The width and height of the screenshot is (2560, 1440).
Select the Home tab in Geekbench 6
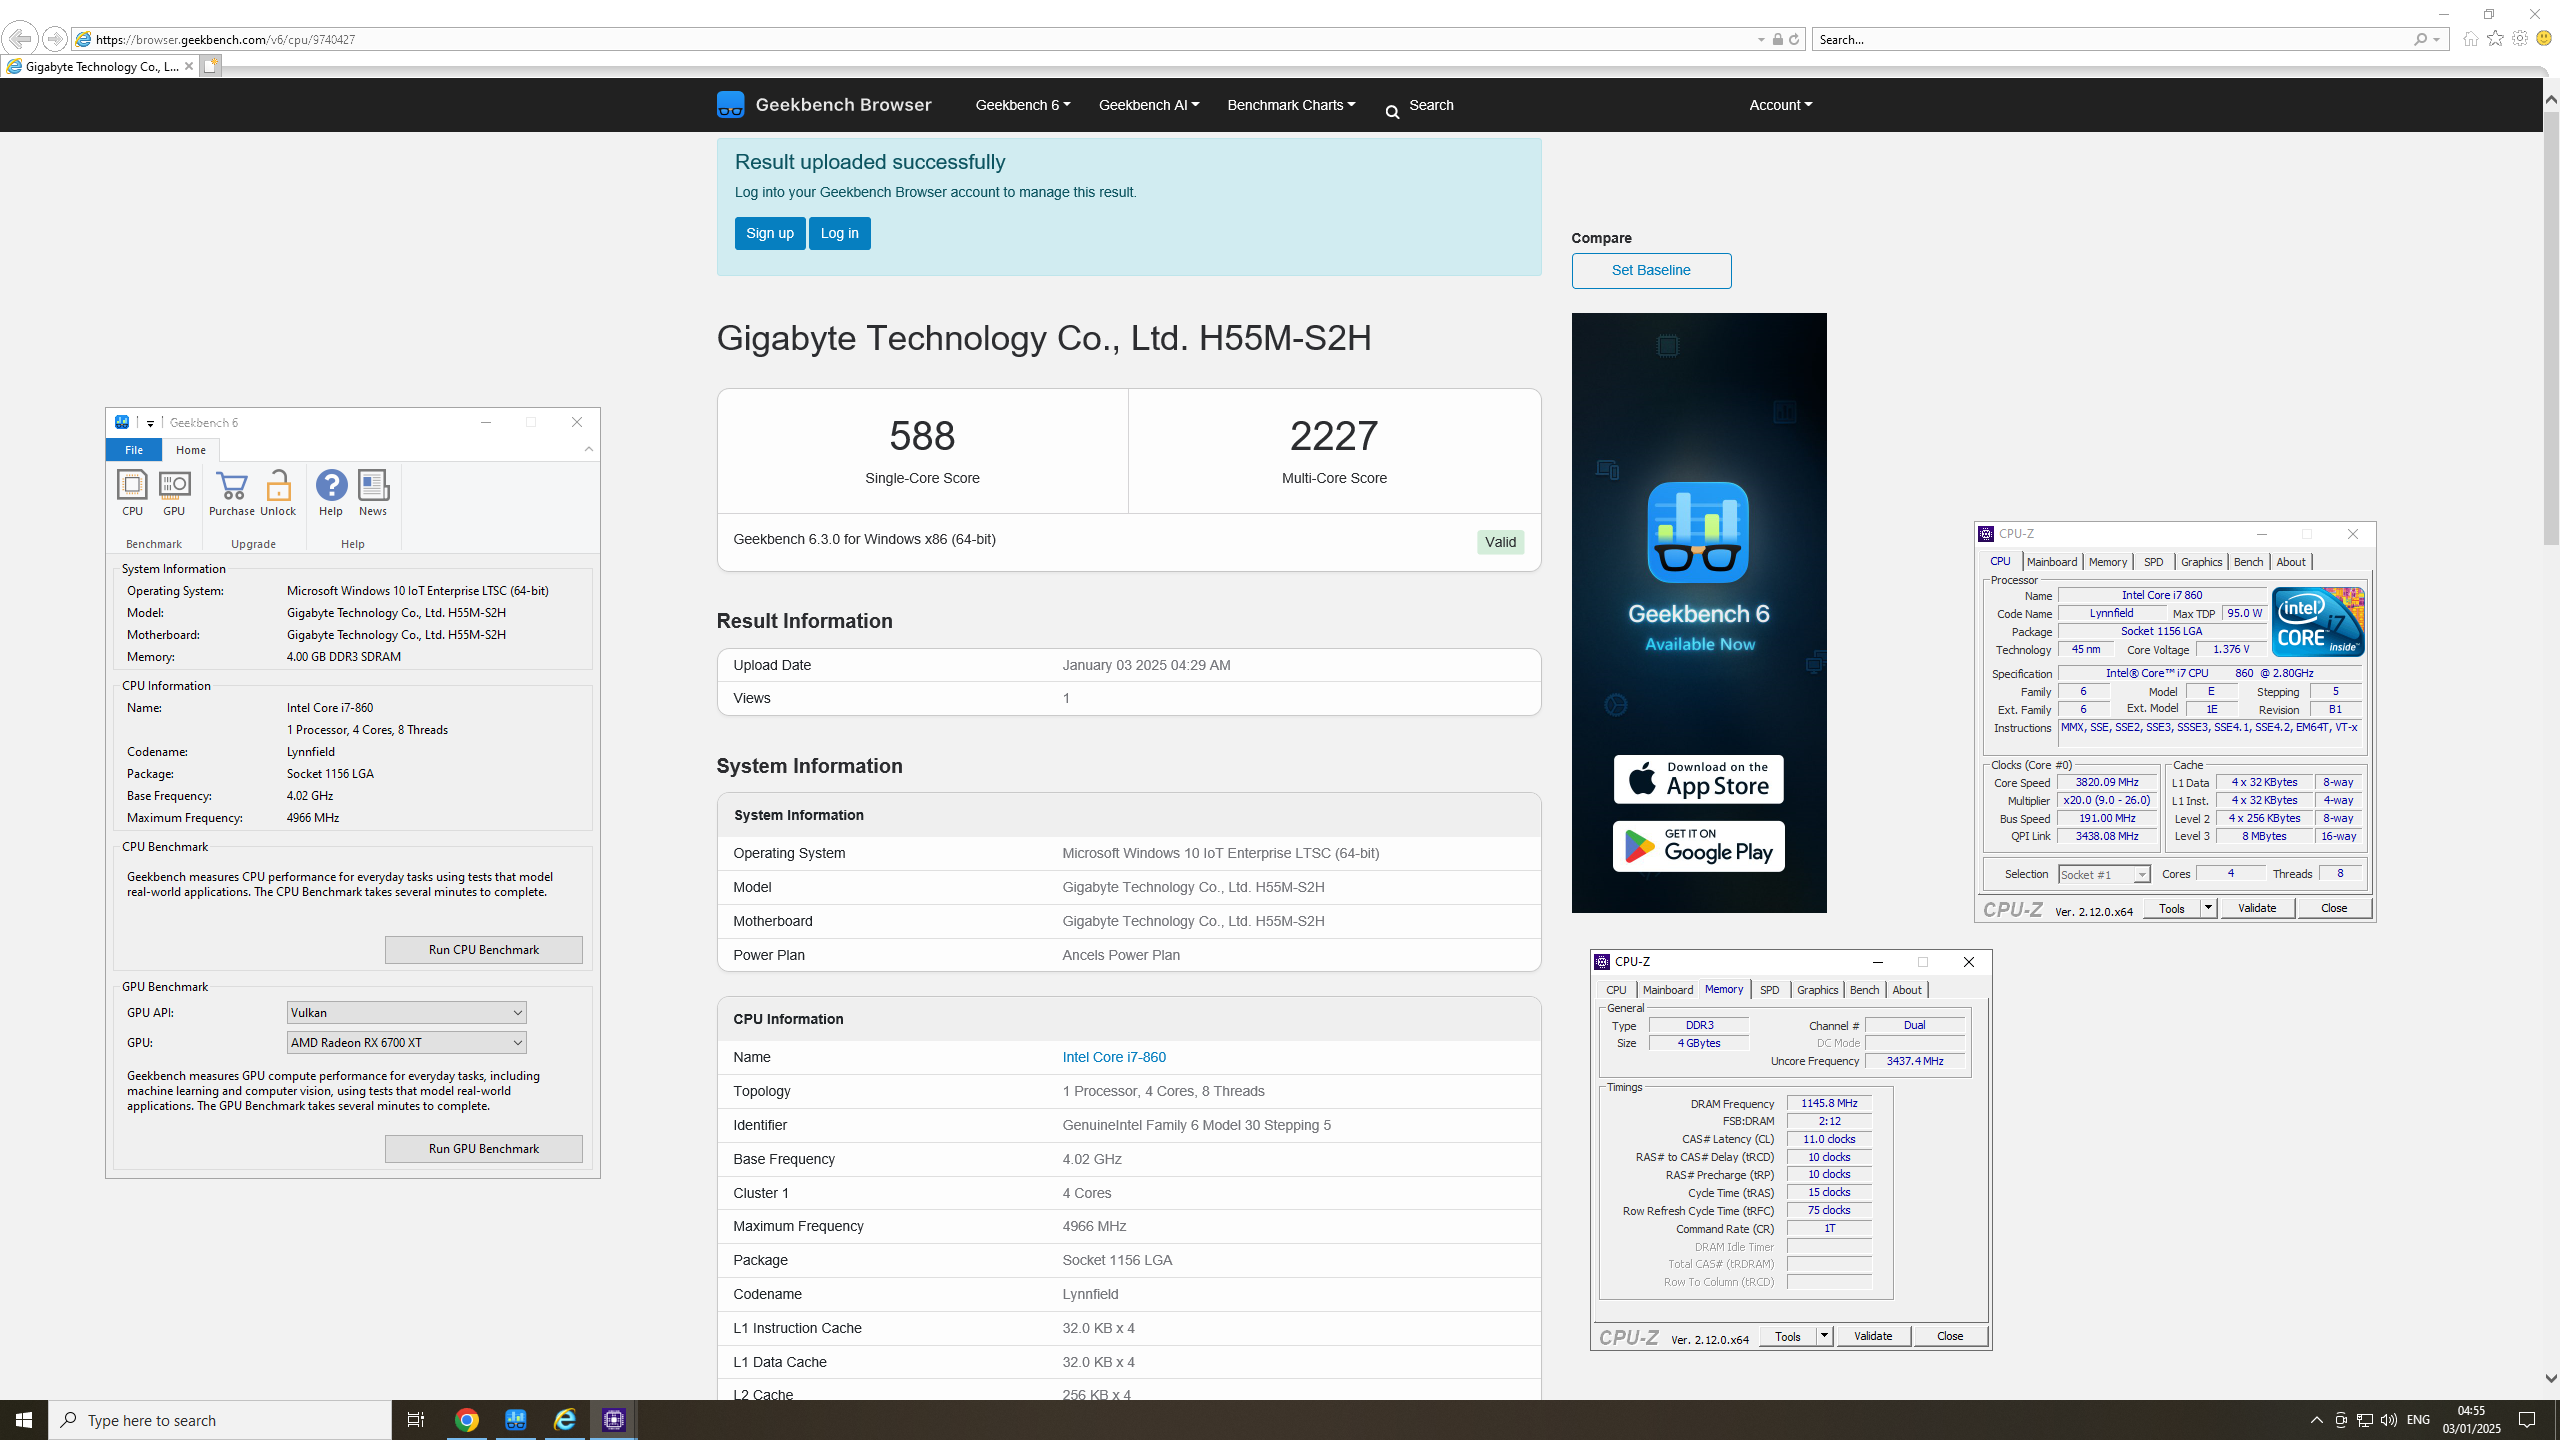191,450
